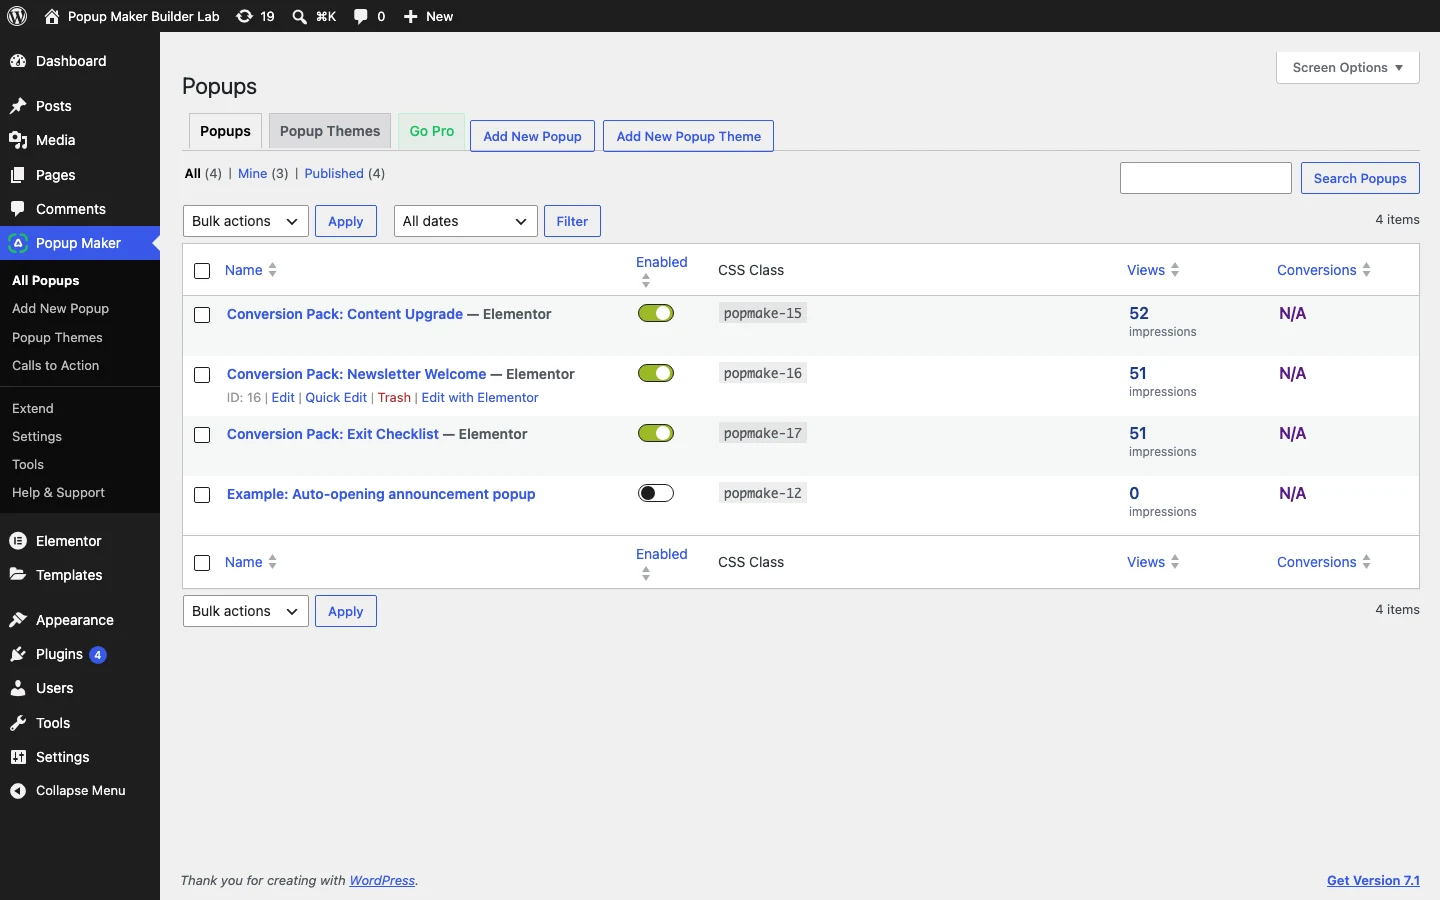Filter list by Published (4)
This screenshot has height=900, width=1440.
[x=345, y=174]
